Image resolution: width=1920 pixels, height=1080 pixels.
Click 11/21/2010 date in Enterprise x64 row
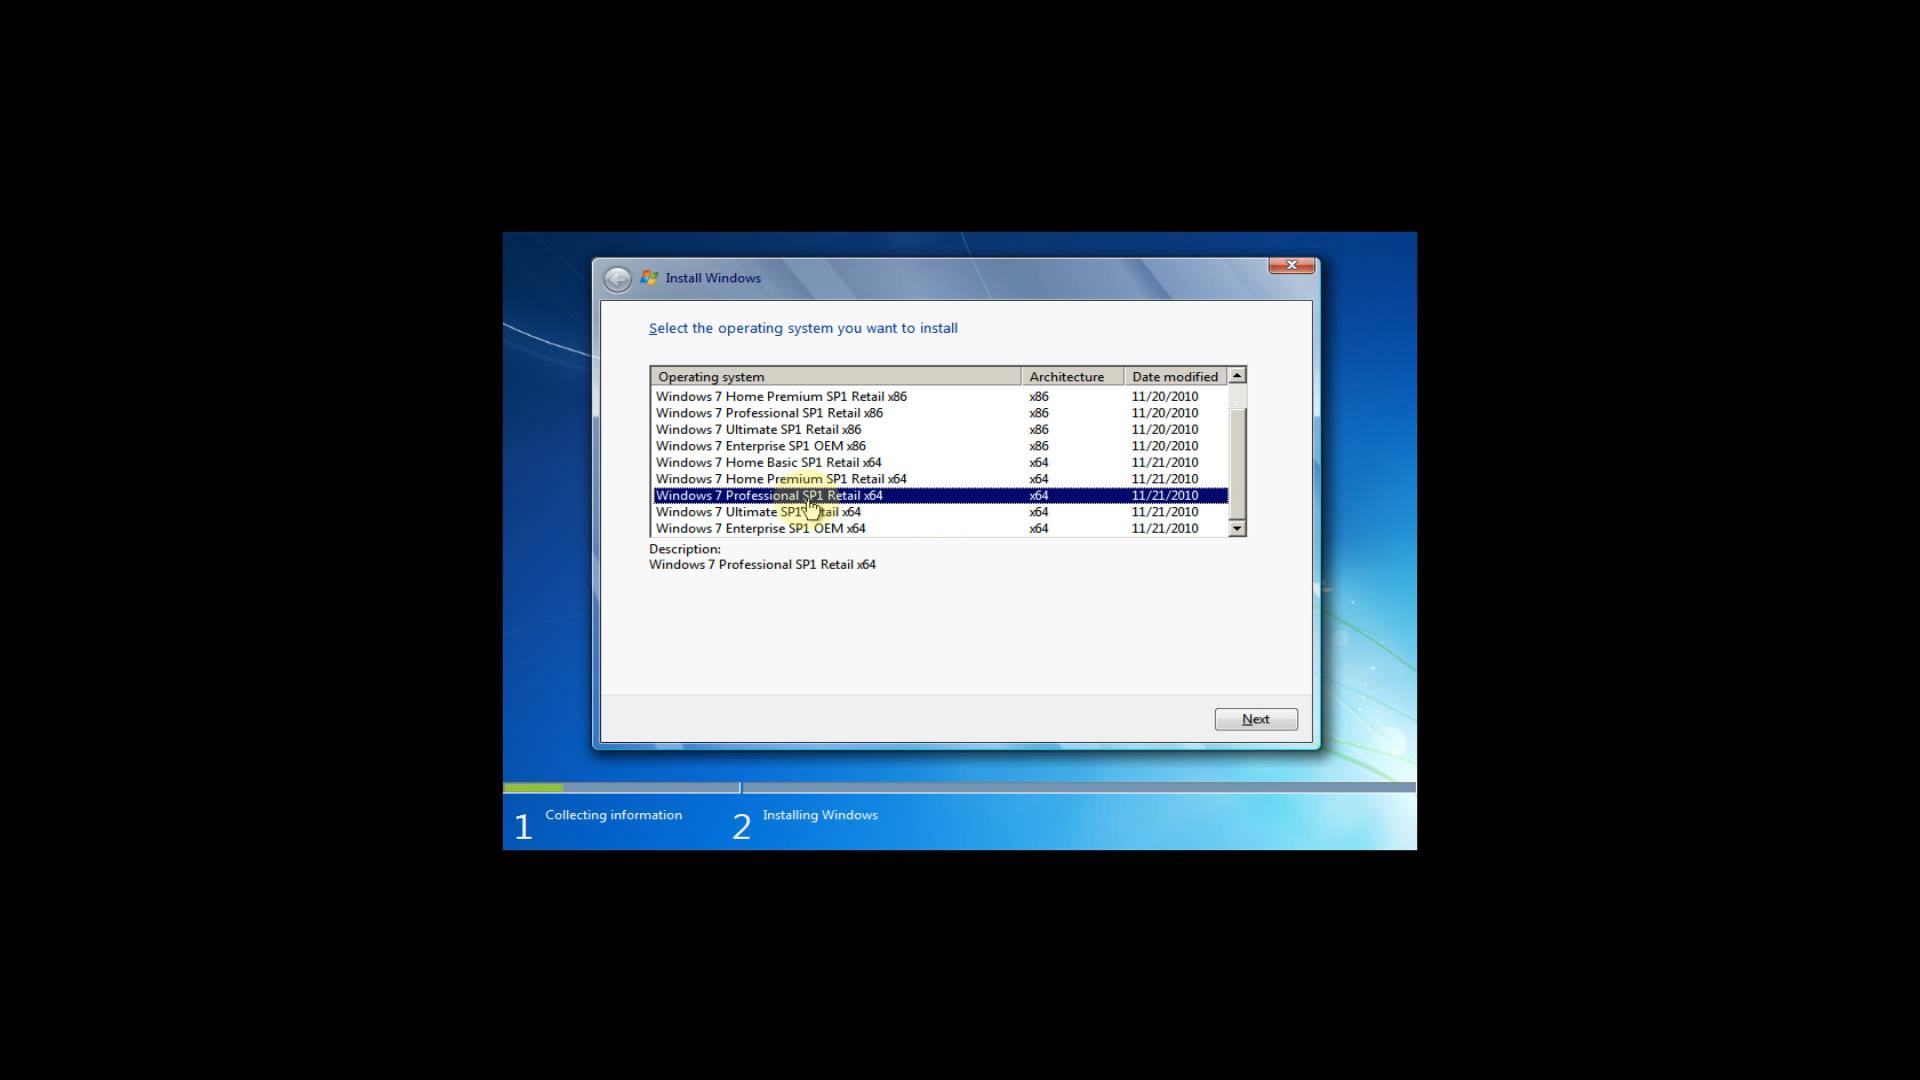click(1165, 528)
